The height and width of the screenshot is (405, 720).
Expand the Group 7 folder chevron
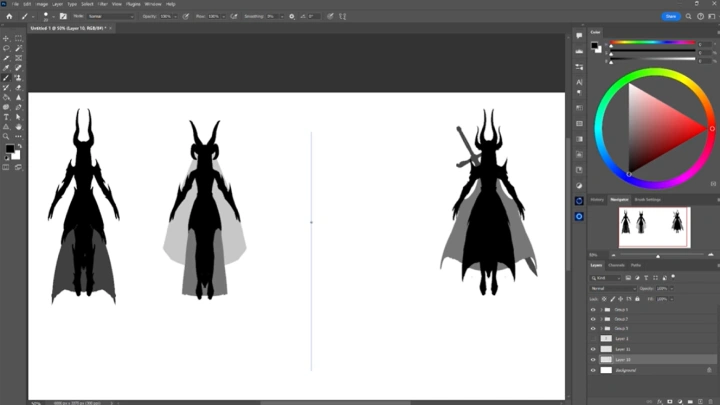pyautogui.click(x=601, y=319)
